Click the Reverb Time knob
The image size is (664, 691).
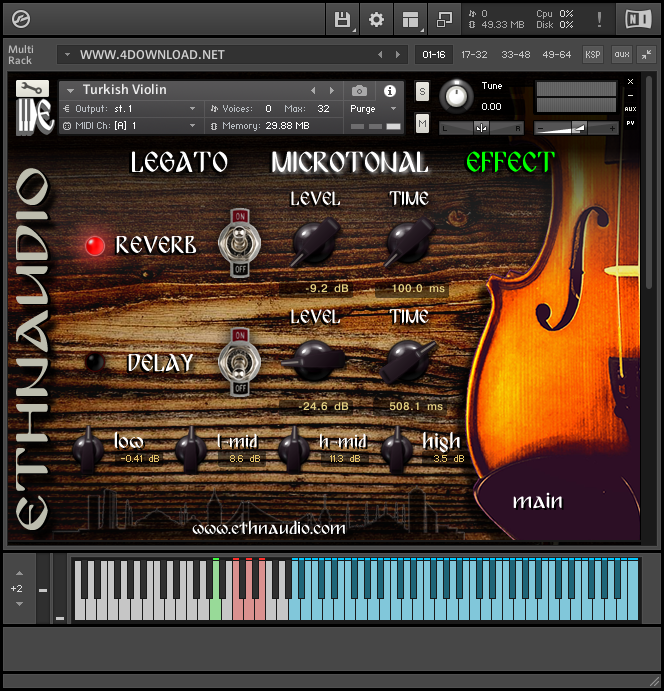pyautogui.click(x=409, y=242)
